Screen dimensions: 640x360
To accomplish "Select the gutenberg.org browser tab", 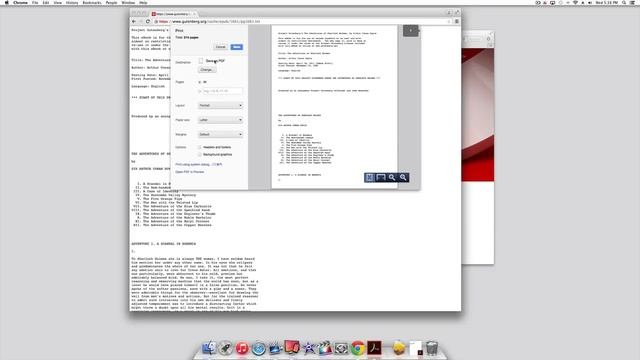I will click(173, 14).
